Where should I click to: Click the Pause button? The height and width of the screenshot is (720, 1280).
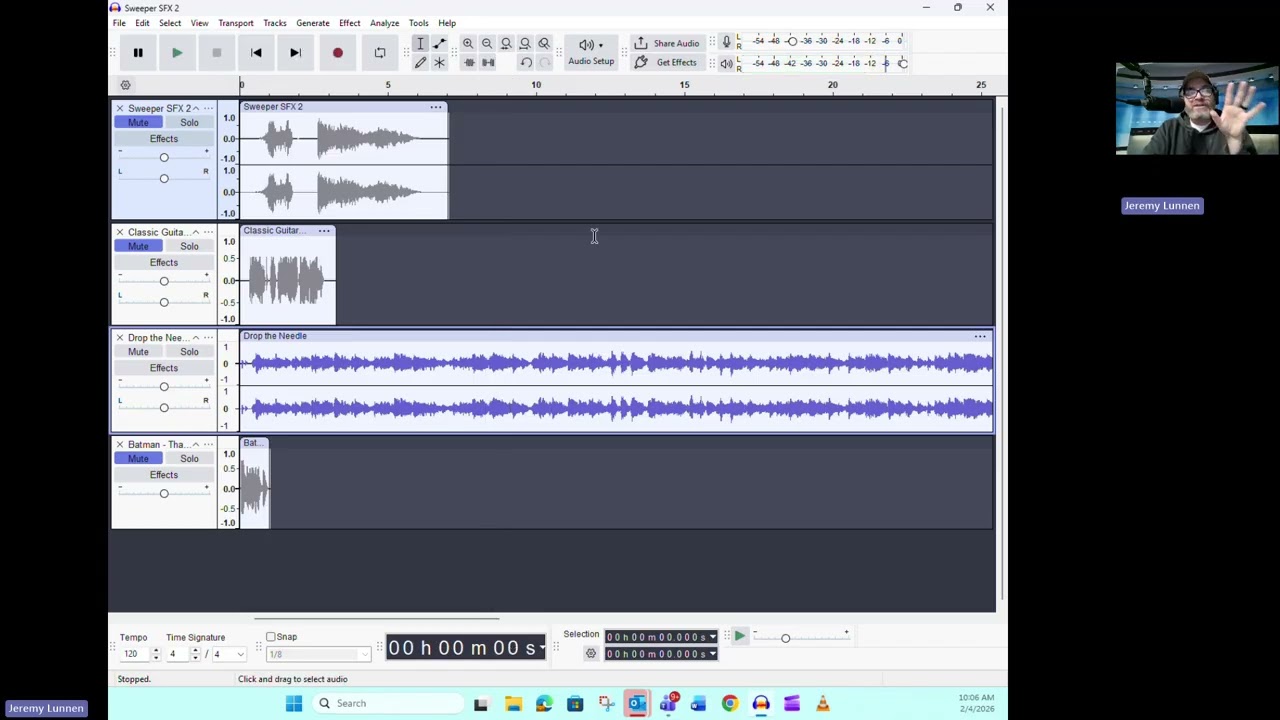click(x=138, y=53)
